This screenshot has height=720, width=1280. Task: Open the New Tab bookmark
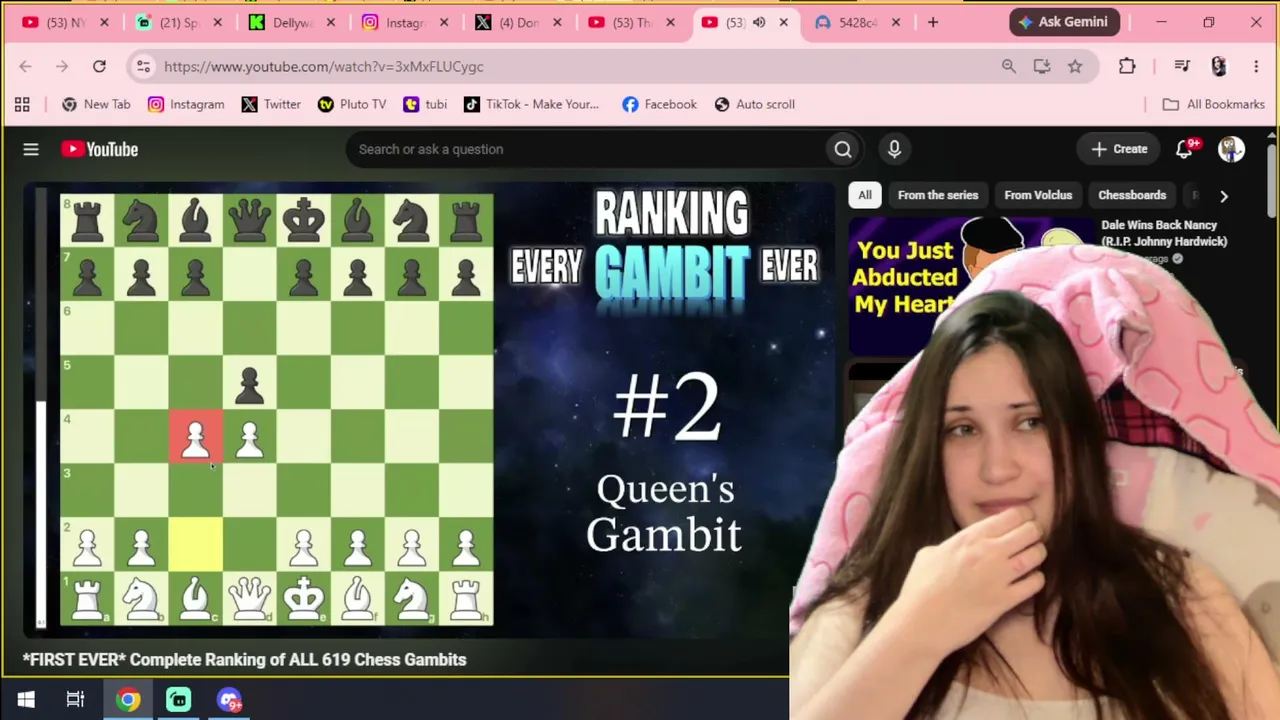tap(96, 104)
